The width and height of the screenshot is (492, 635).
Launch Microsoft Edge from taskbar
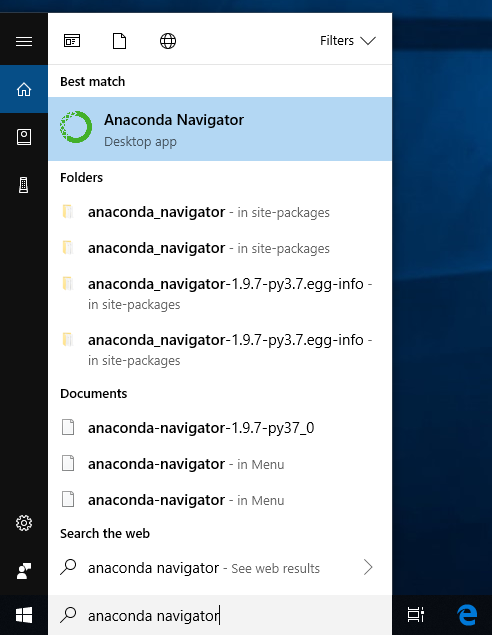click(x=467, y=615)
